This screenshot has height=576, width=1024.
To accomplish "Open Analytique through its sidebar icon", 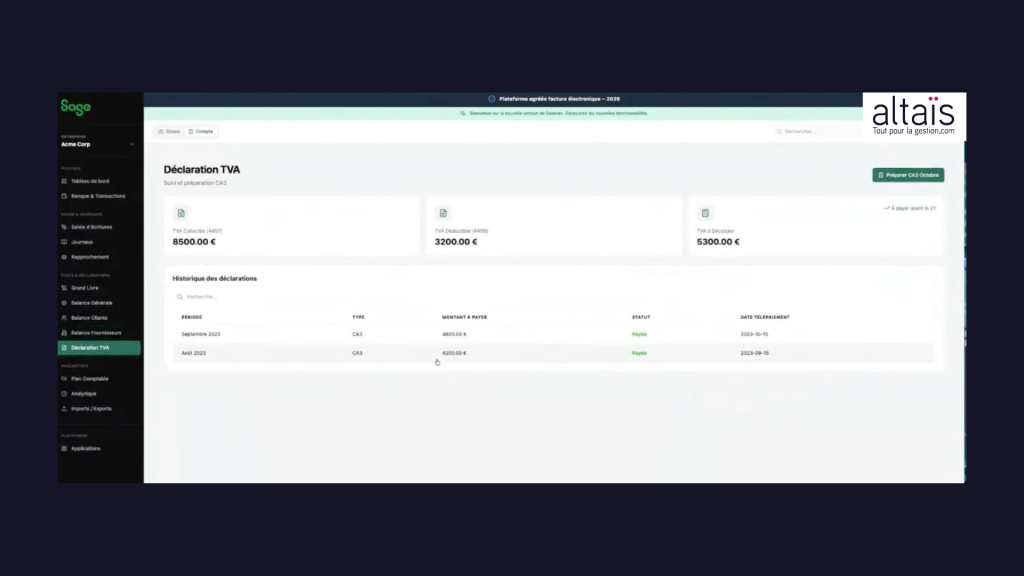I will (x=64, y=393).
